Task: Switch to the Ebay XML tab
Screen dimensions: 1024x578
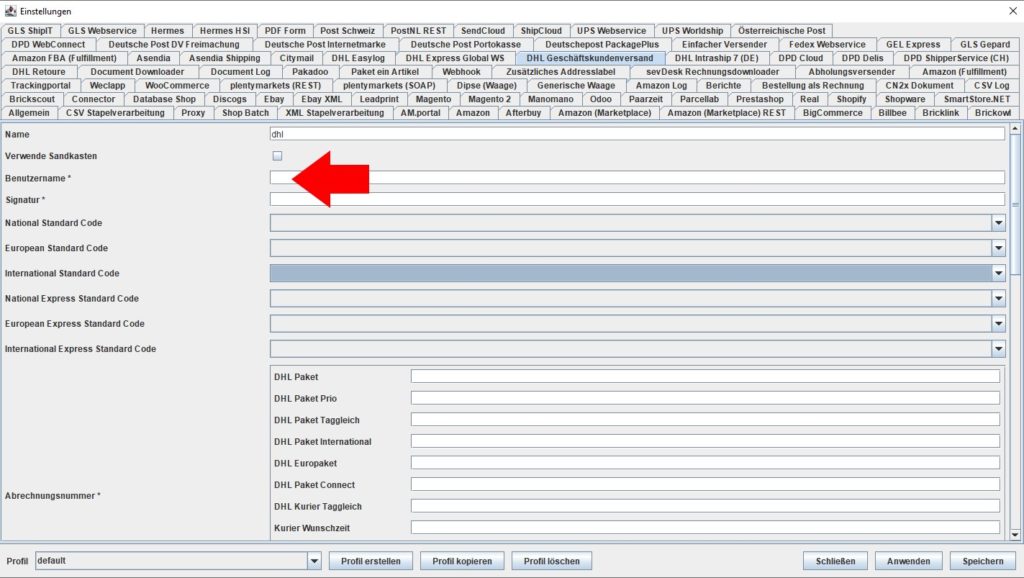Action: (x=321, y=99)
